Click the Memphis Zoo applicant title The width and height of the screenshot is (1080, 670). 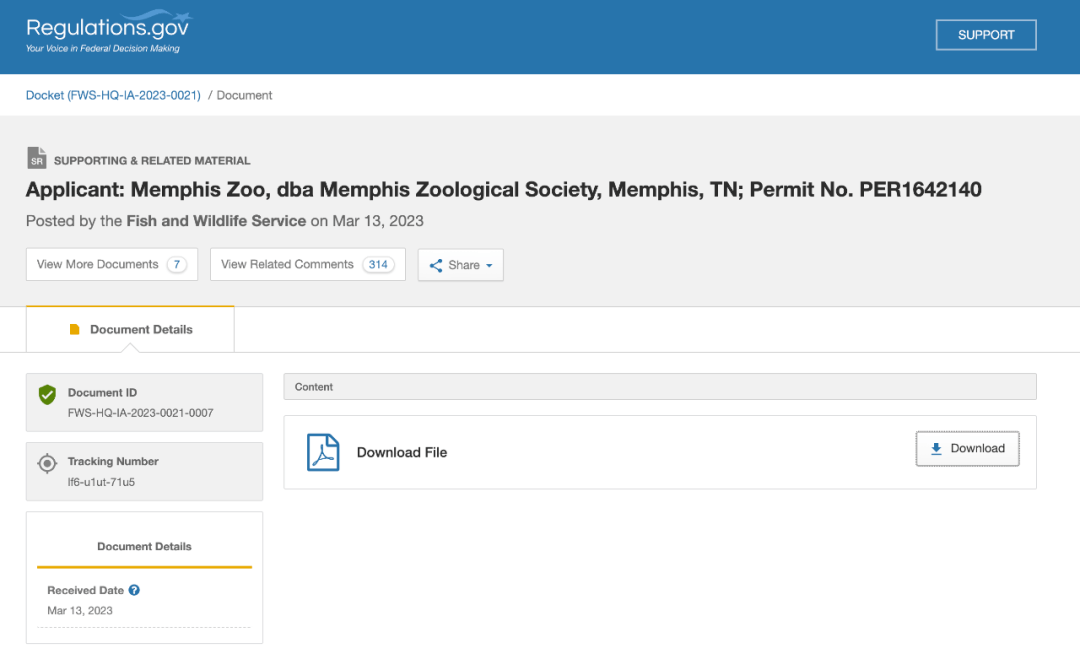[x=503, y=189]
